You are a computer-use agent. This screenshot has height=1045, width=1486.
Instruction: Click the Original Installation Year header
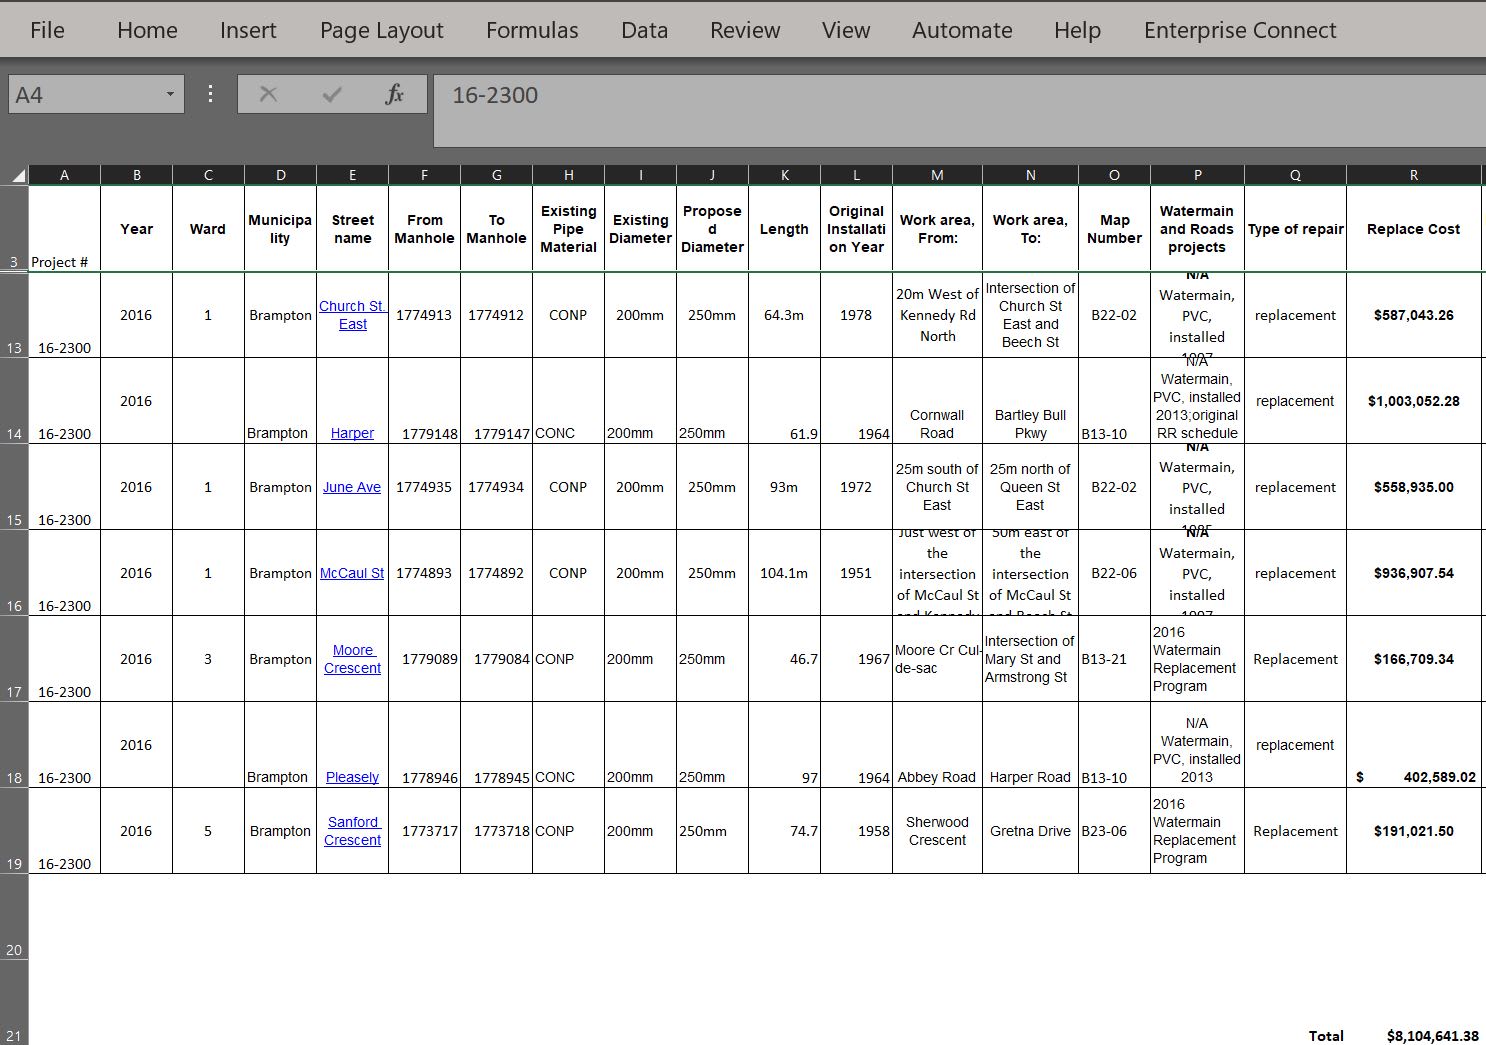click(856, 229)
